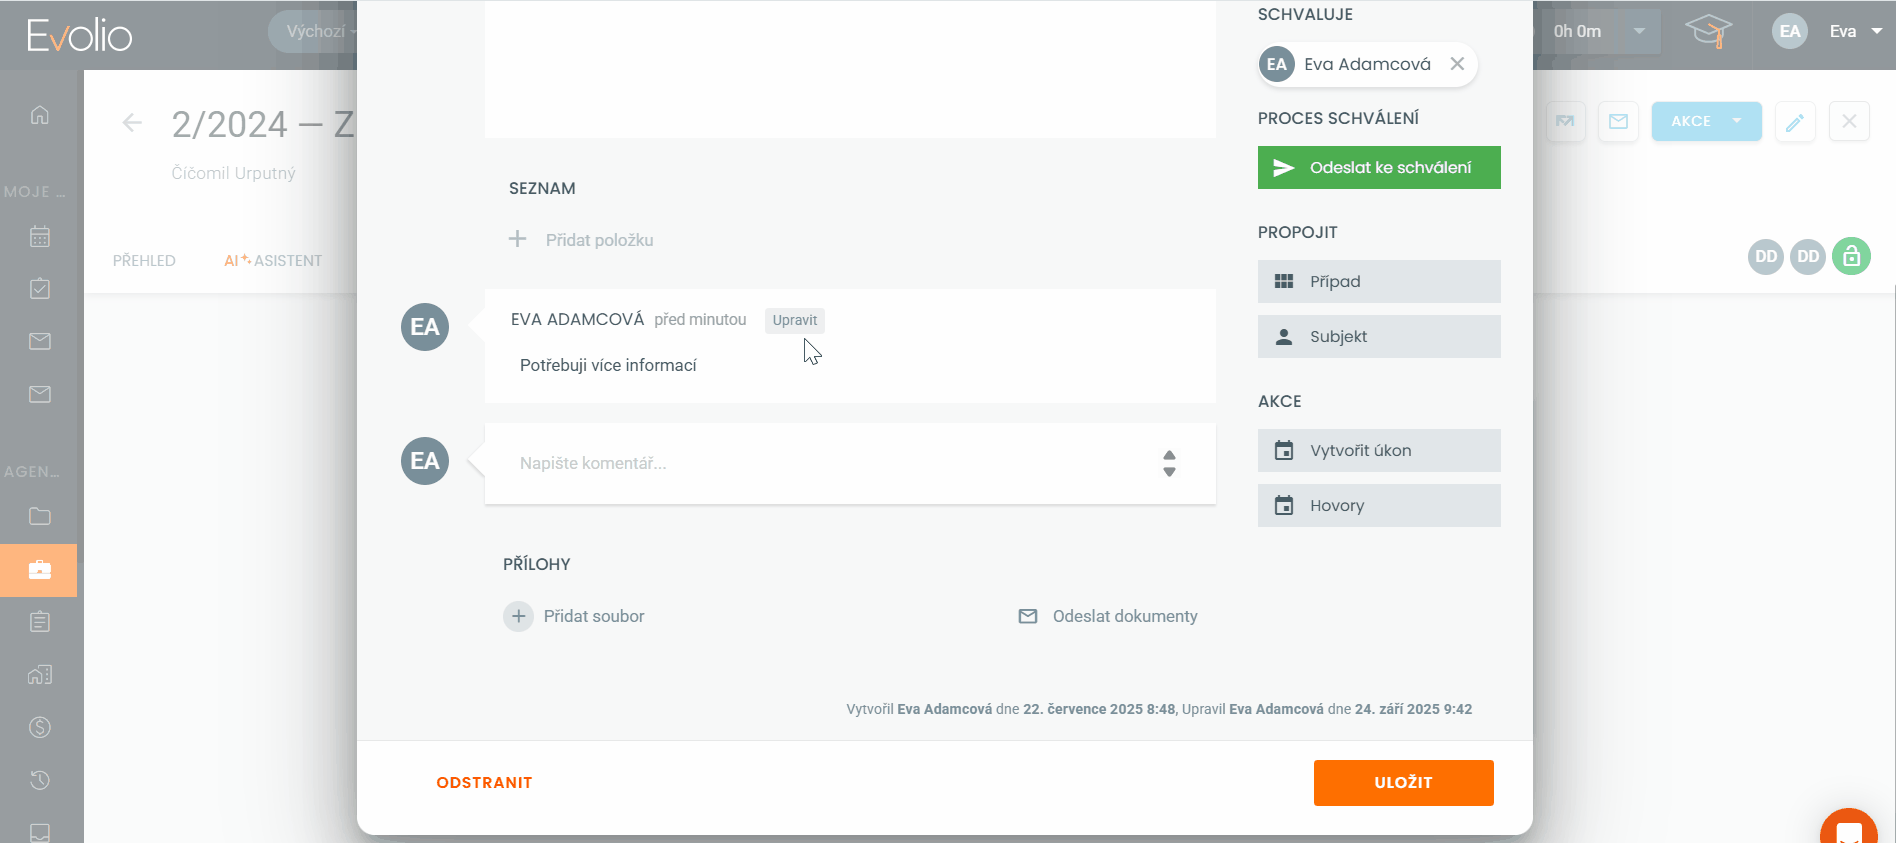Open the Eva user menu dropdown
1896x843 pixels.
point(1876,32)
